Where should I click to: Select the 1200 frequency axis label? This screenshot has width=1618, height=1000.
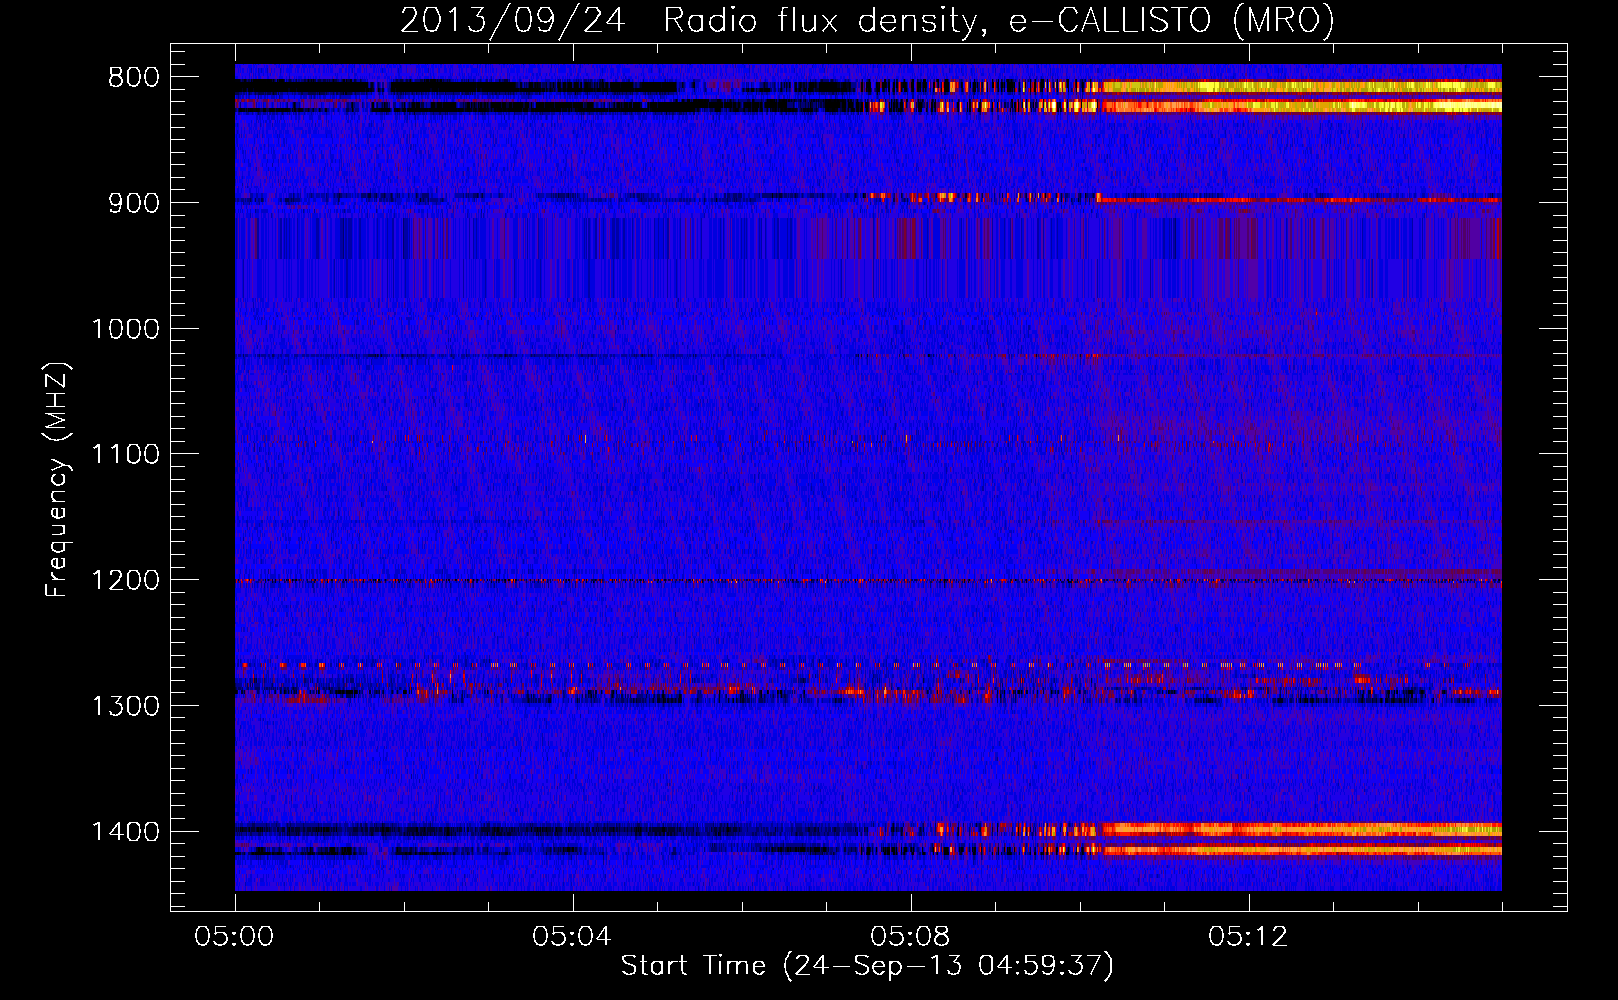pos(125,581)
